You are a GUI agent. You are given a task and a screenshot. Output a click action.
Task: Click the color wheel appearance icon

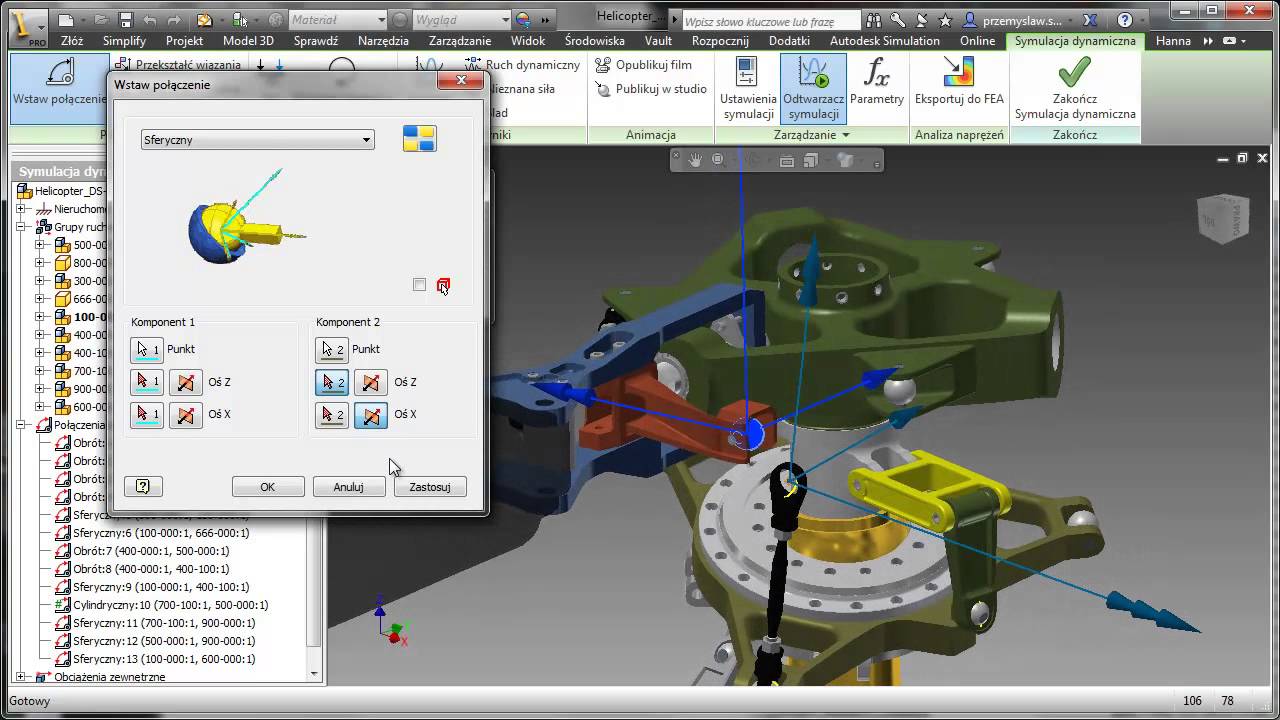(x=523, y=20)
